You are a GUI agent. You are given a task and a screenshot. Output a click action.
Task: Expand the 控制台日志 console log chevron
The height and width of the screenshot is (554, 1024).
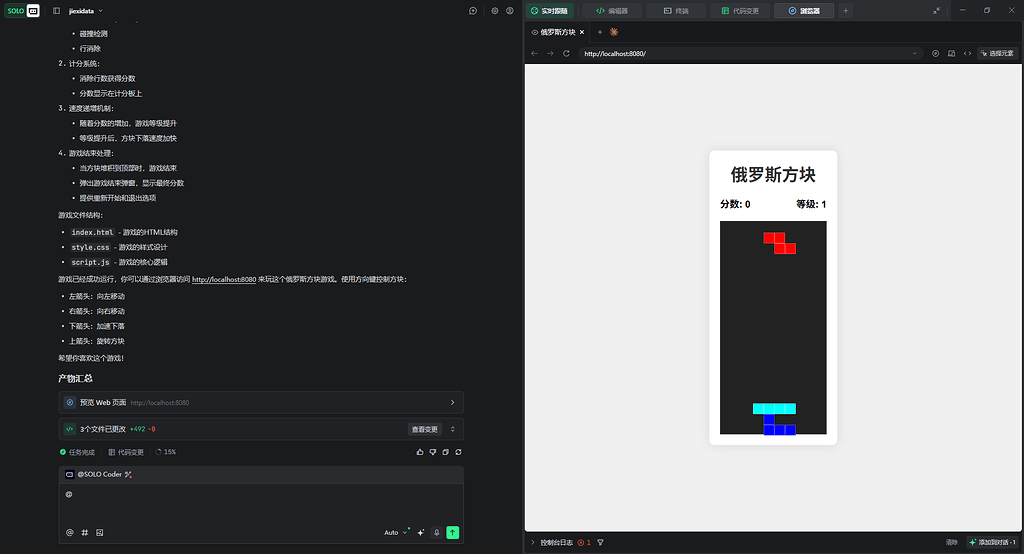point(533,542)
